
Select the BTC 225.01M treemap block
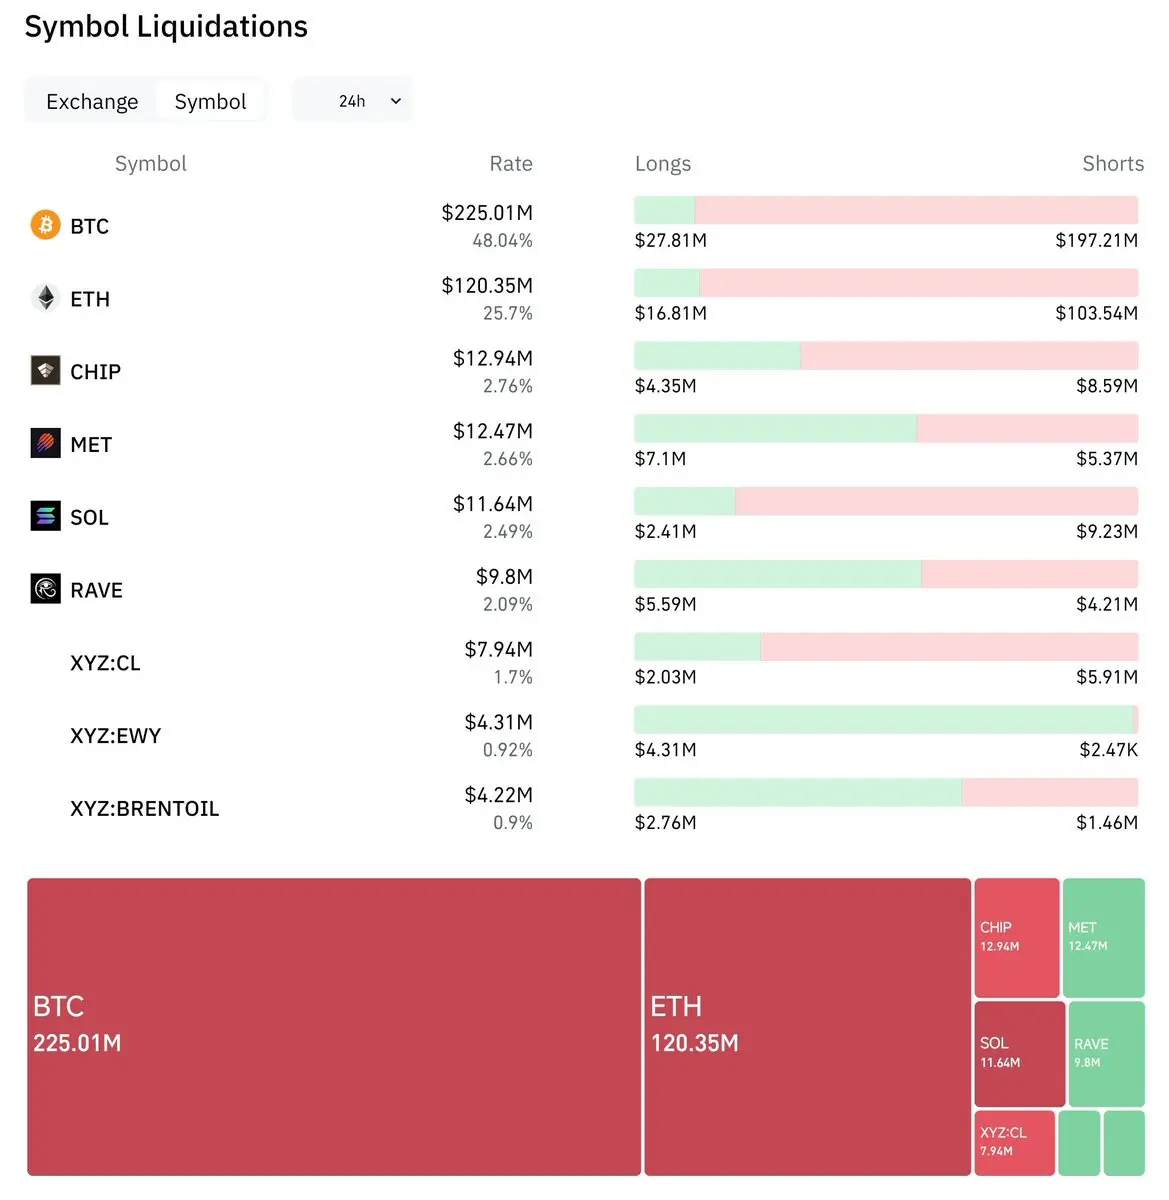tap(333, 1026)
